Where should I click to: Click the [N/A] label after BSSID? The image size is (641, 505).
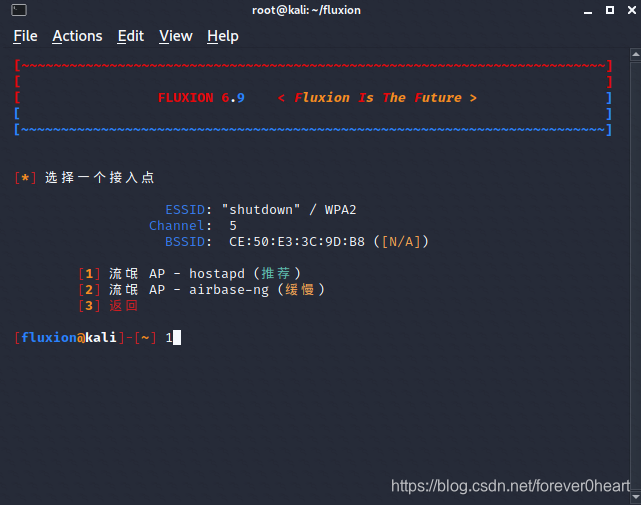point(401,242)
